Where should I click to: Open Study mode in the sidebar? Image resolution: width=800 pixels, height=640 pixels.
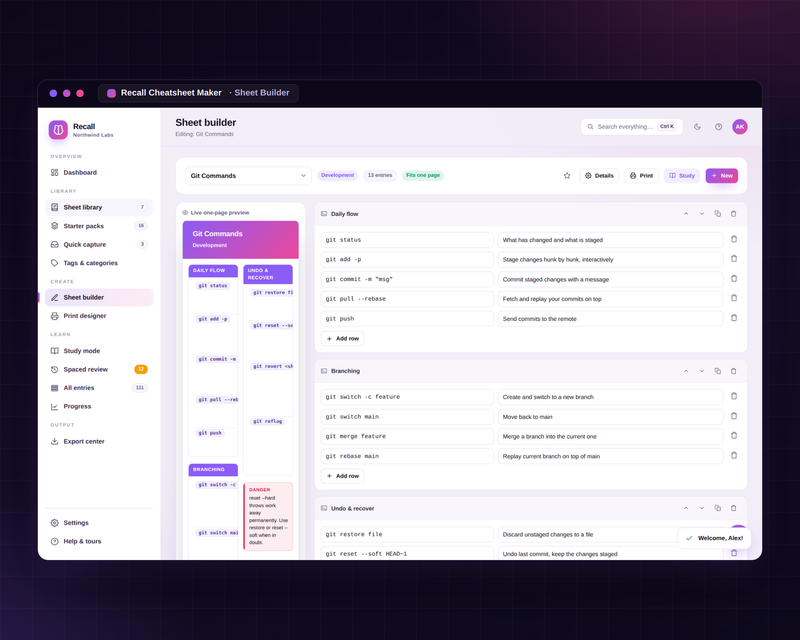(x=99, y=351)
